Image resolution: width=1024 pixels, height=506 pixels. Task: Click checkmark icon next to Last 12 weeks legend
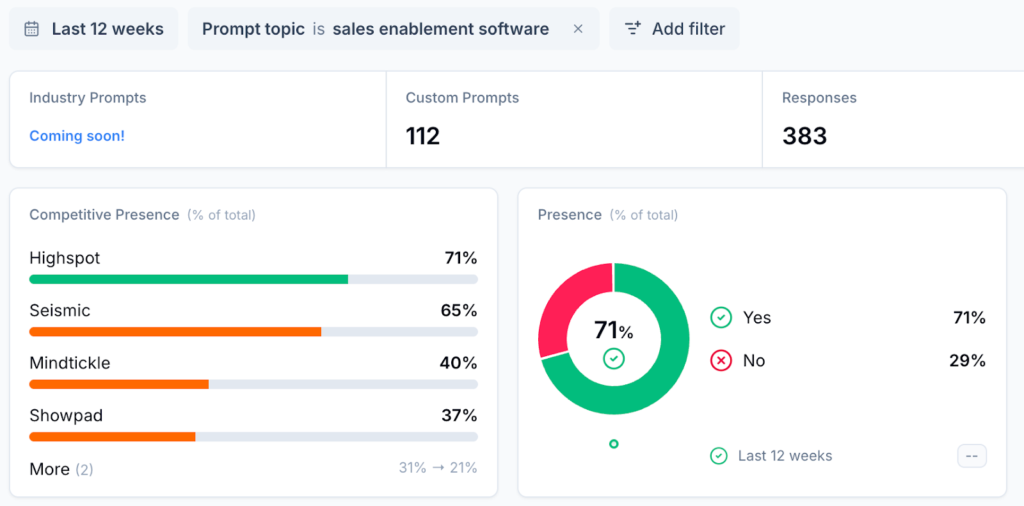(719, 456)
